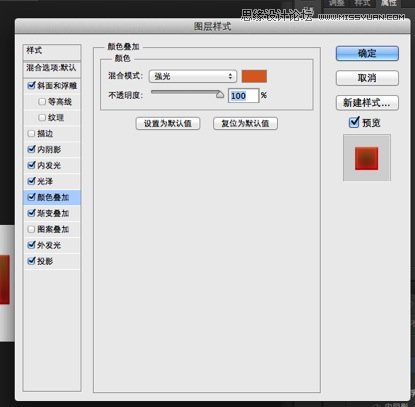Click the 新建样式 new style button
The height and width of the screenshot is (407, 415).
point(367,103)
